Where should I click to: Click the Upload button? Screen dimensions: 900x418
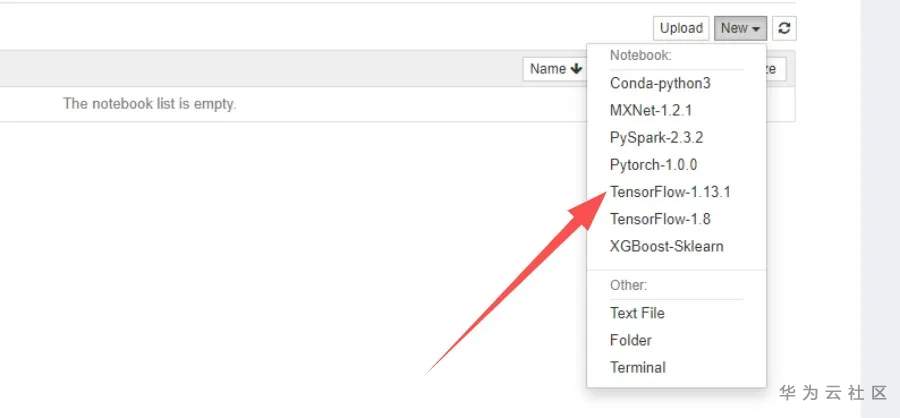coord(681,29)
